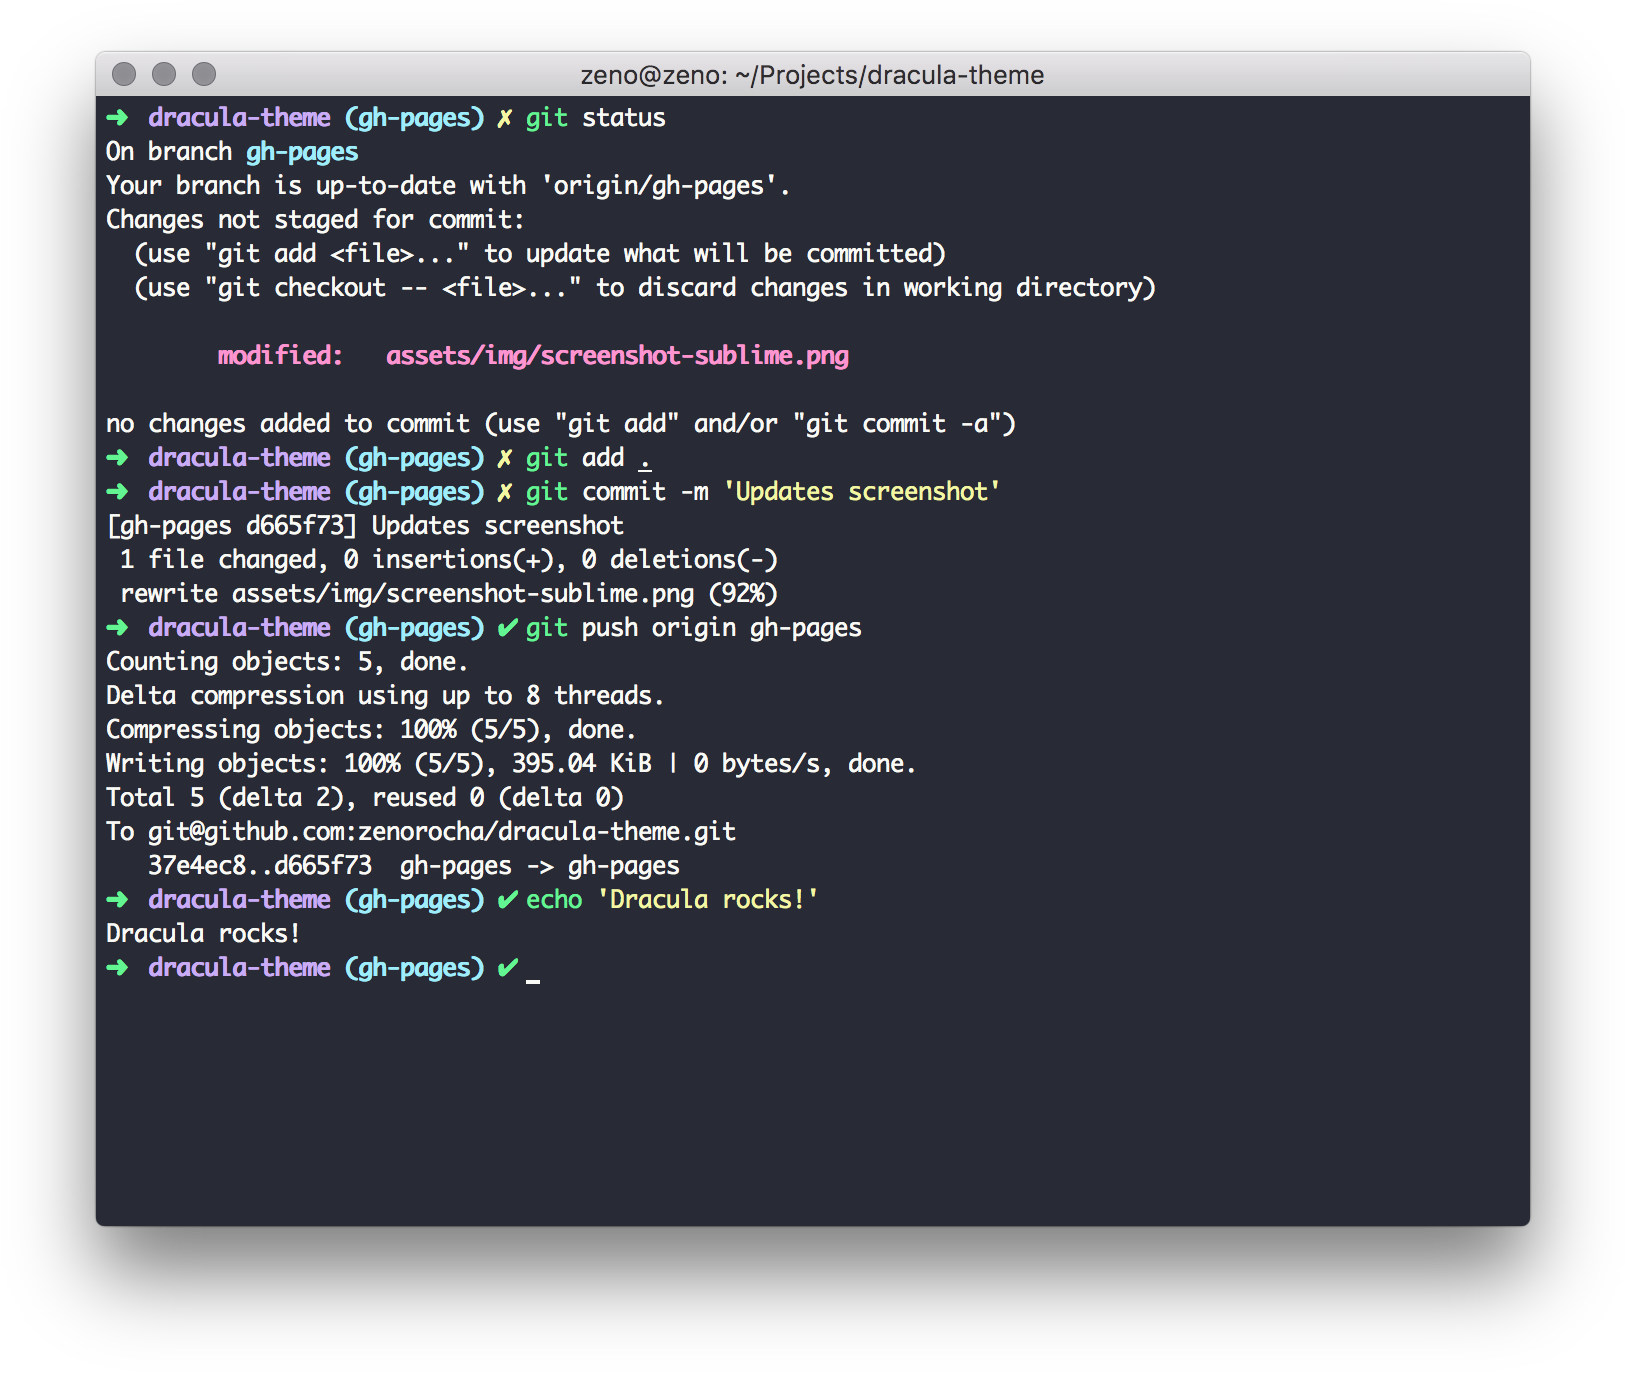Close the terminal window
1625x1373 pixels.
point(124,74)
